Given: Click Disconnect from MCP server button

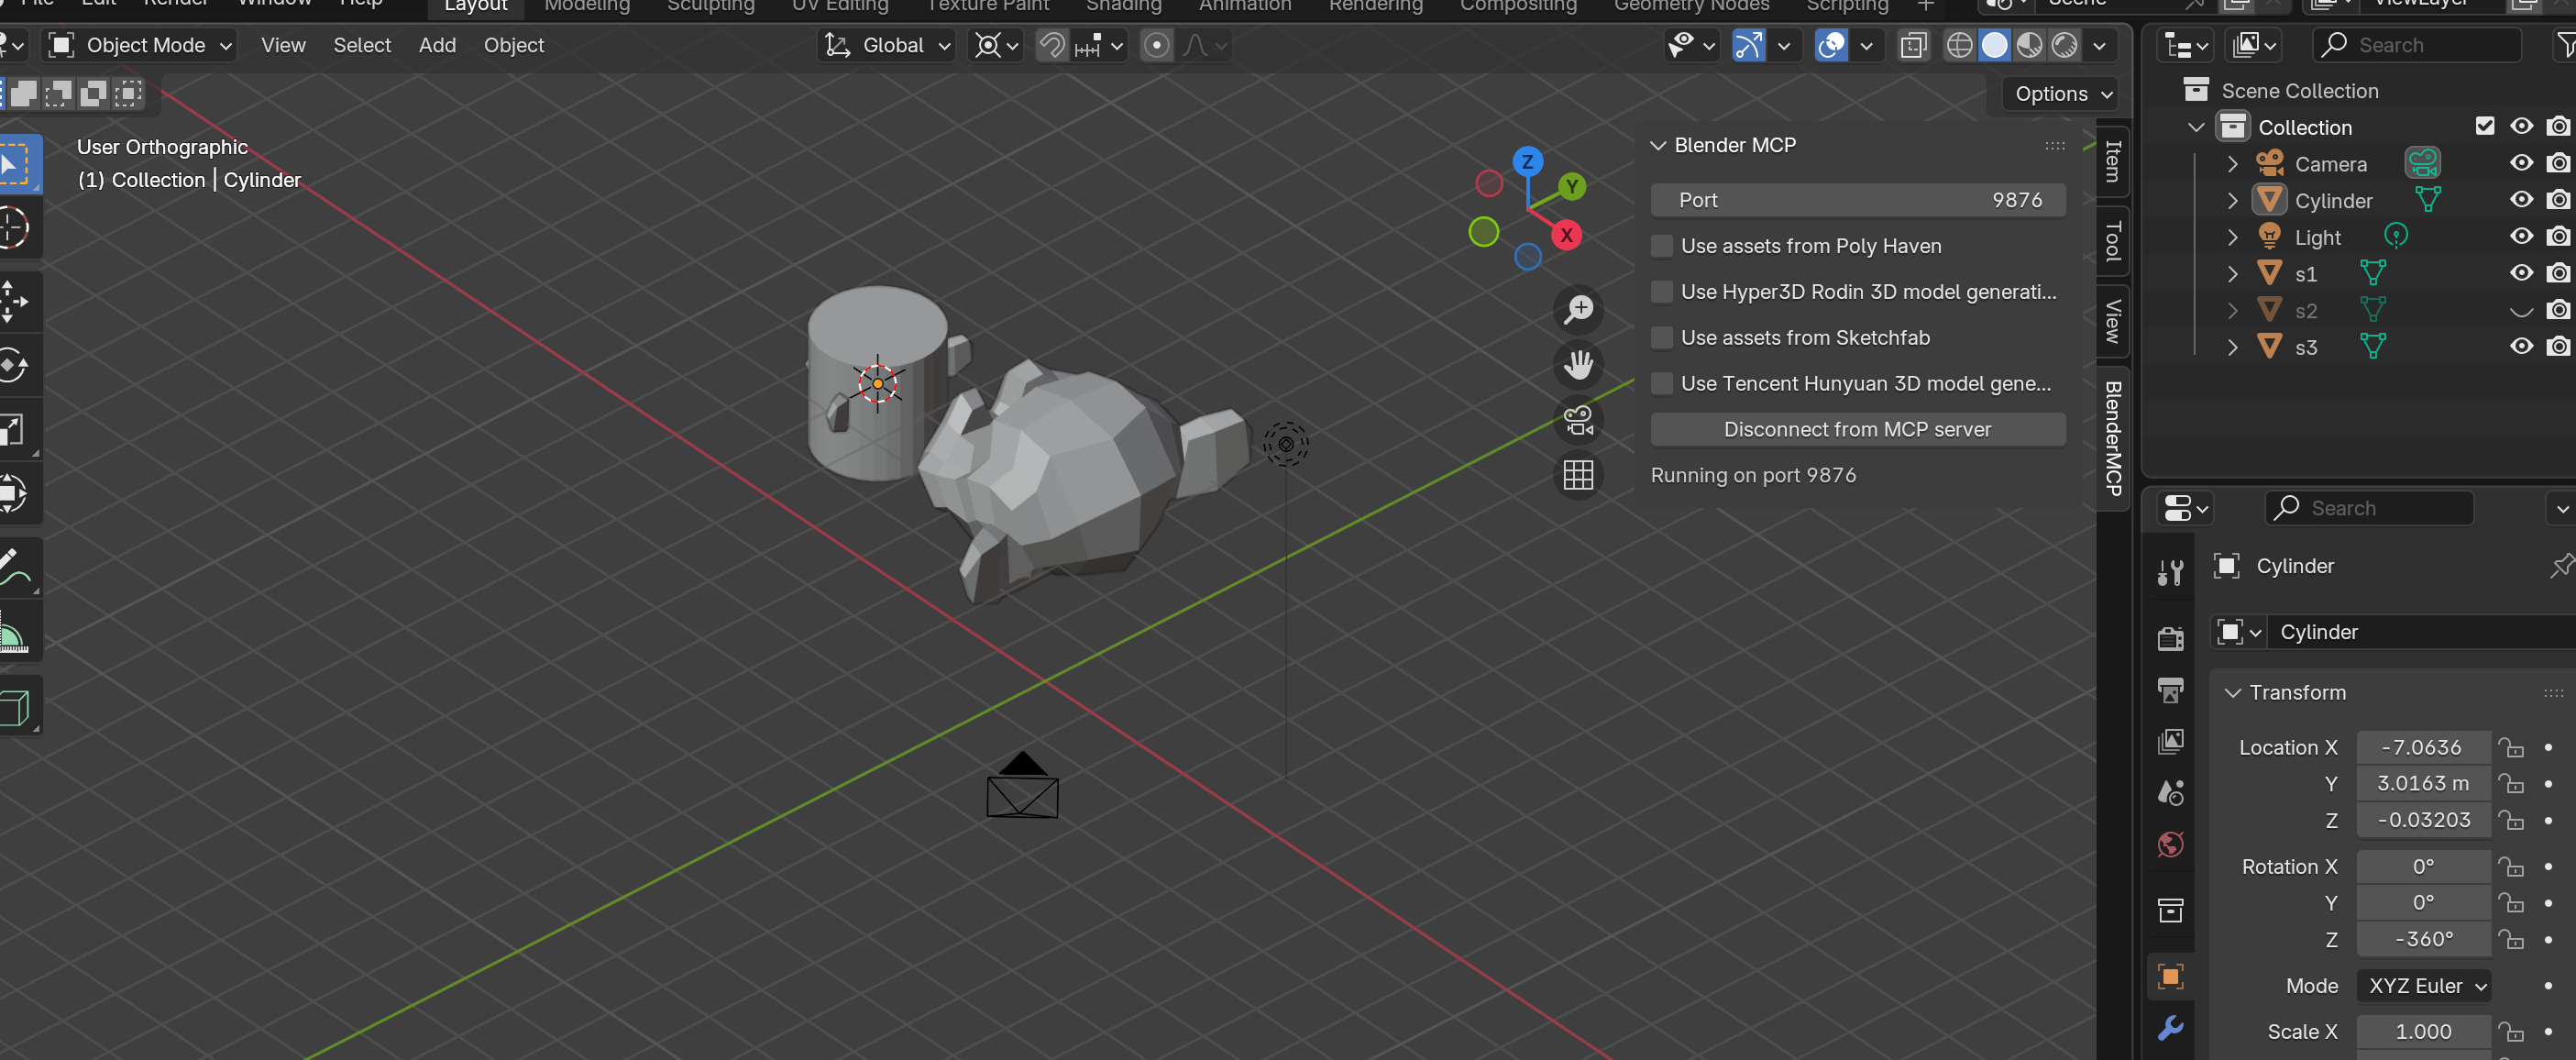Looking at the screenshot, I should (x=1857, y=430).
